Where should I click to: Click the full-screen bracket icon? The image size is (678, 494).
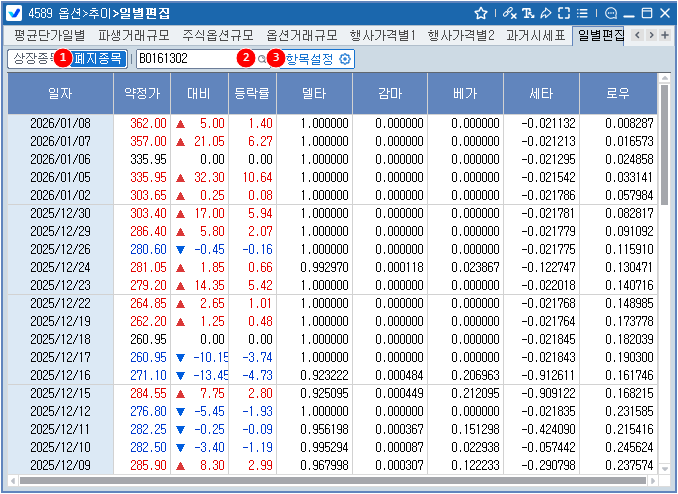coord(564,13)
